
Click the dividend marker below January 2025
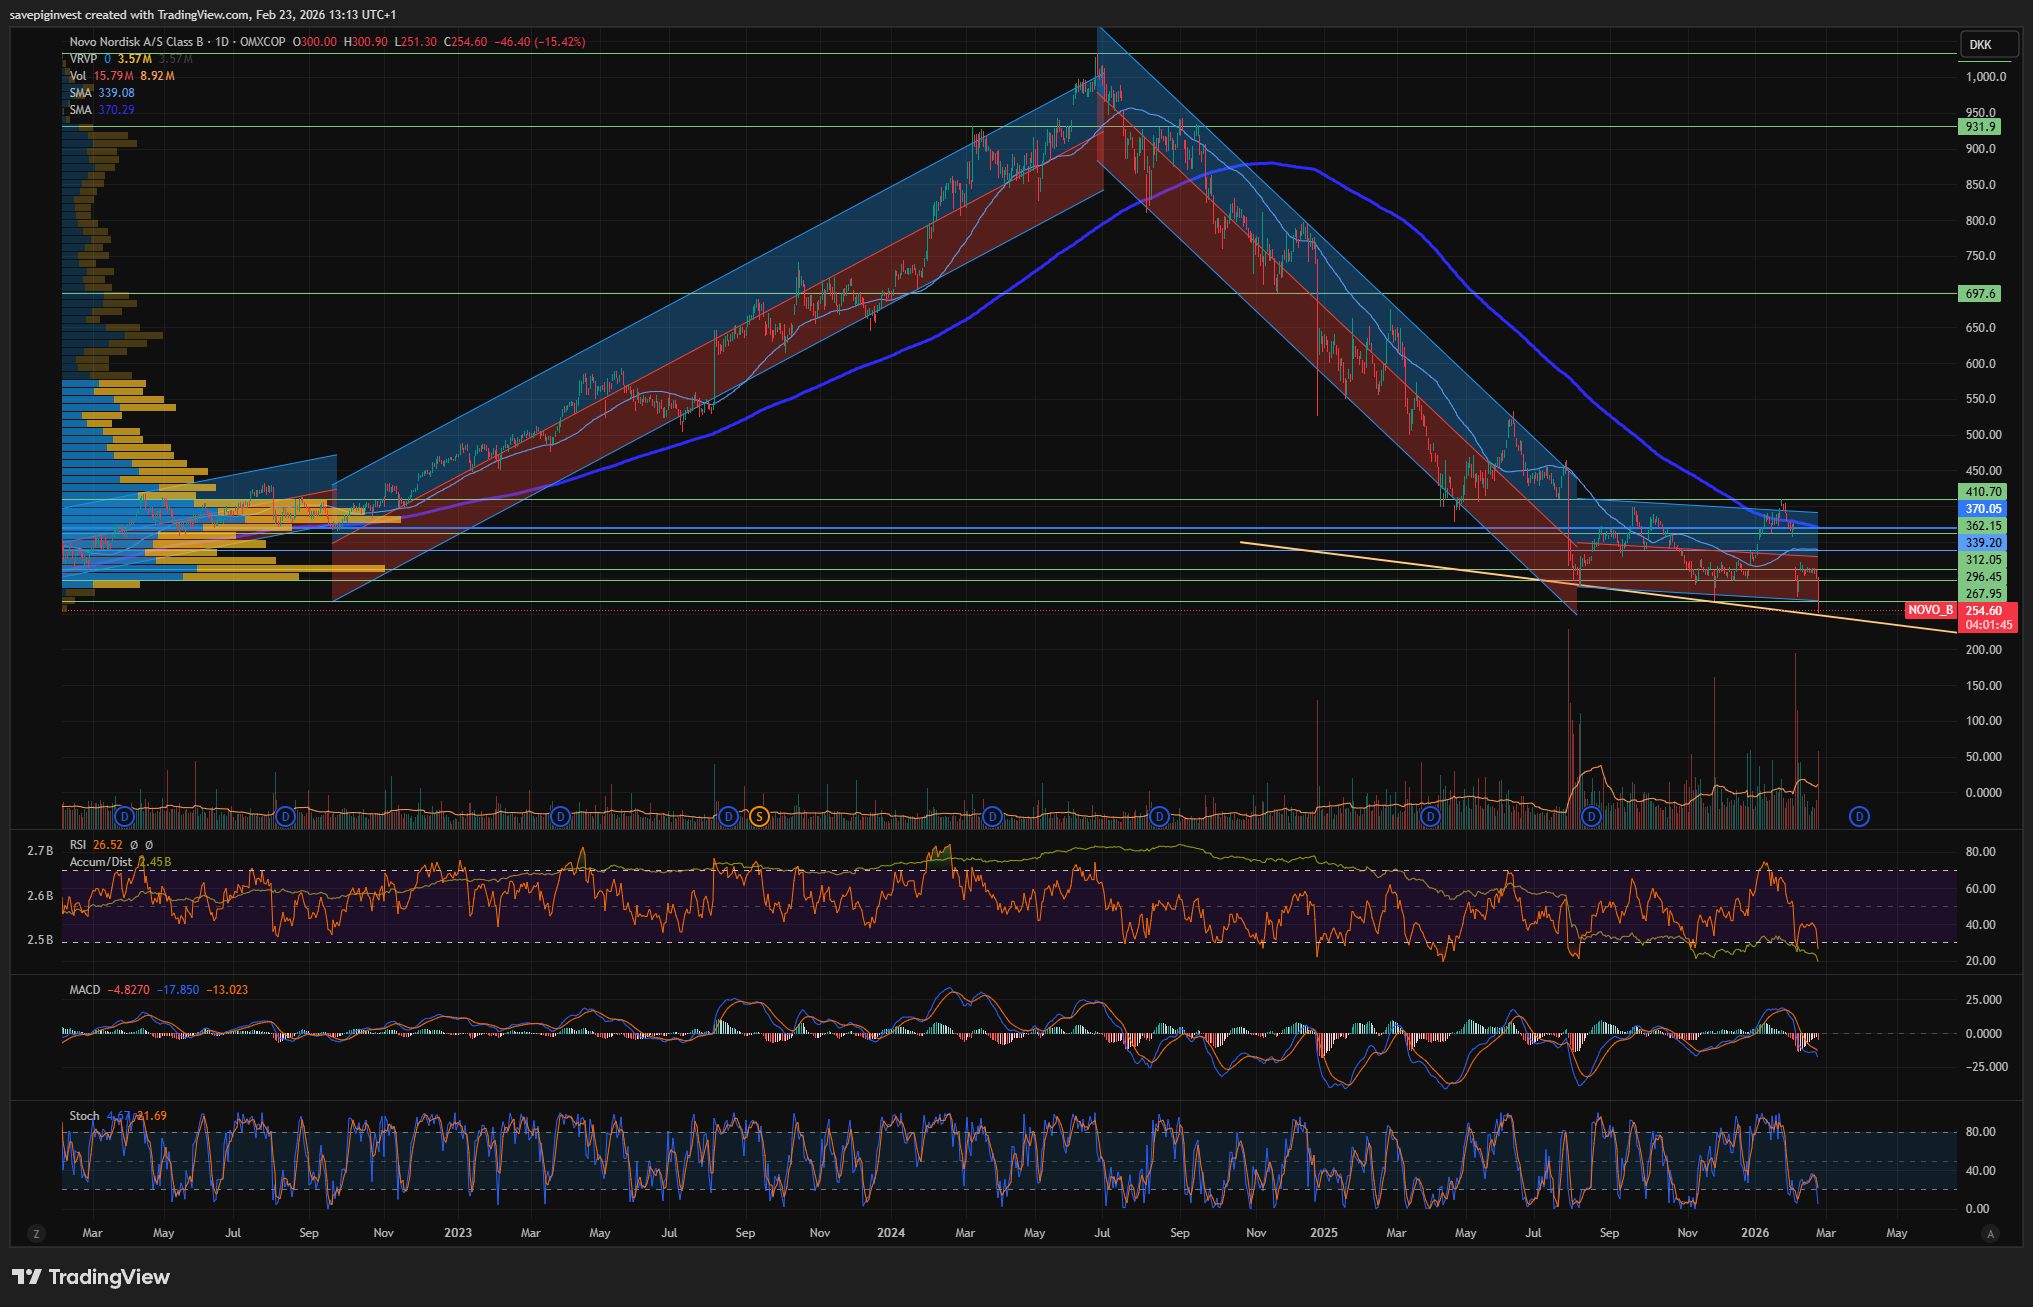click(1431, 817)
